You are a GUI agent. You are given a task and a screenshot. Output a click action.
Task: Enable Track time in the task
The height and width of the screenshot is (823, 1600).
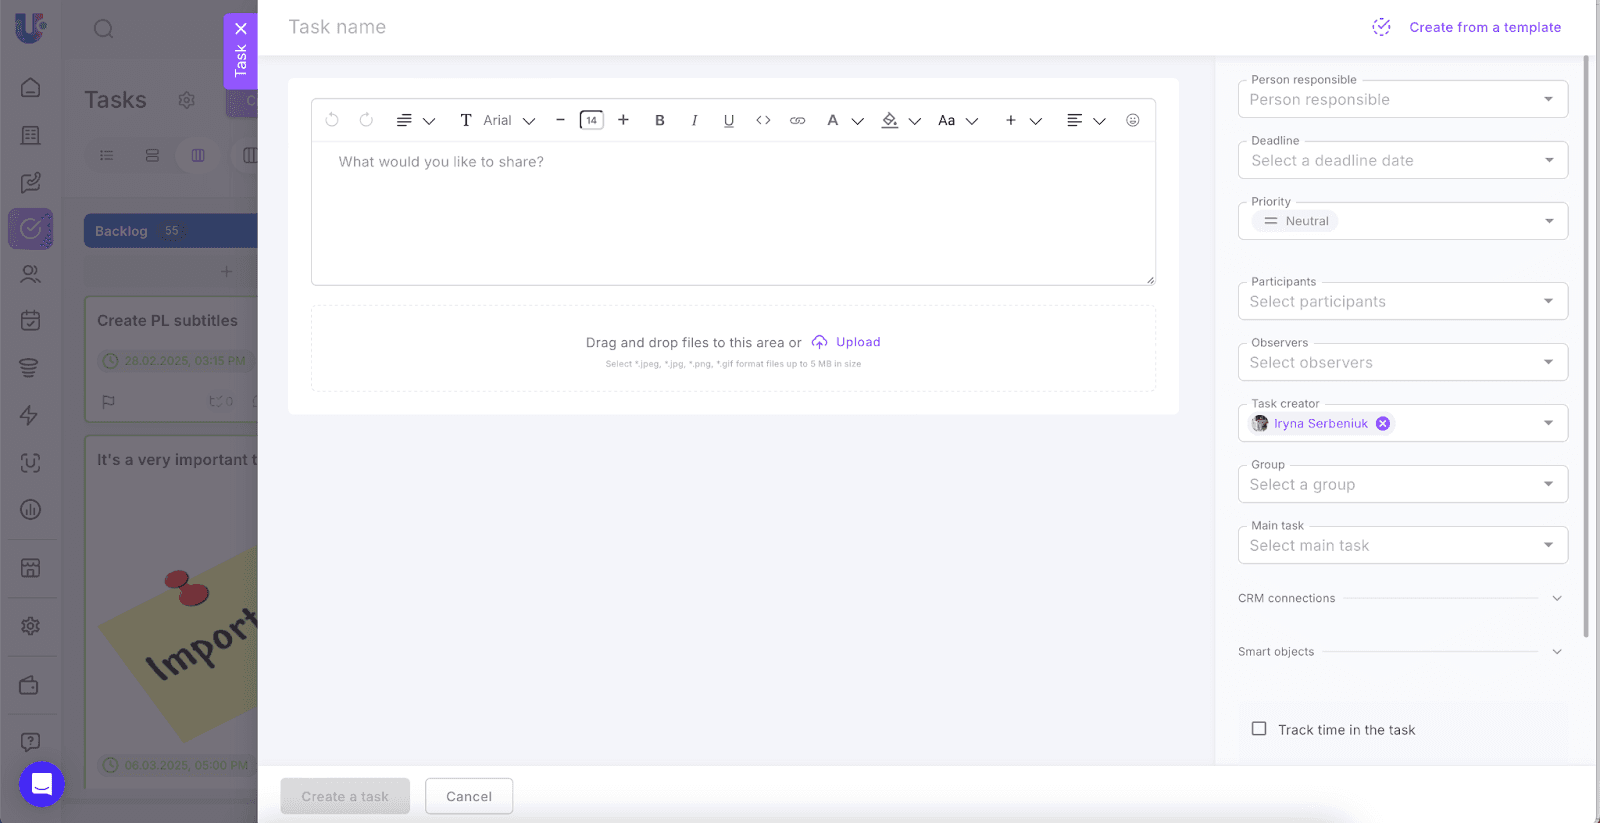pyautogui.click(x=1259, y=729)
